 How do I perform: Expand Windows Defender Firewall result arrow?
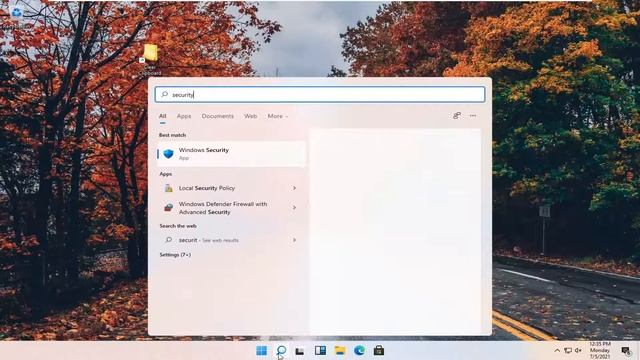coord(294,208)
